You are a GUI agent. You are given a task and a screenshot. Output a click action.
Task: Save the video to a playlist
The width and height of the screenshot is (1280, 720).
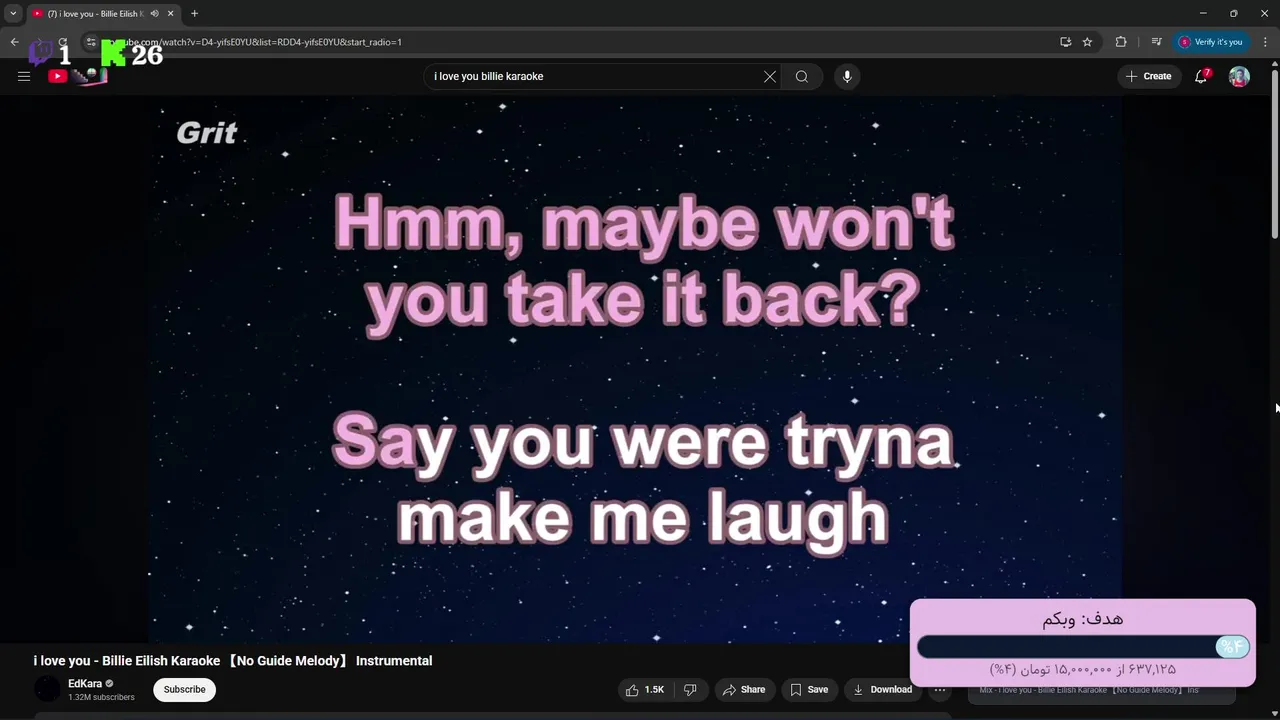click(x=808, y=689)
